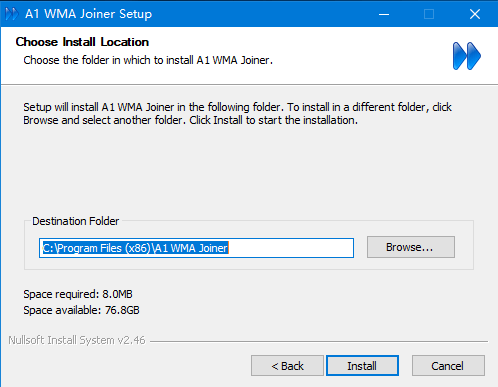Start installation with the Install button
The width and height of the screenshot is (498, 387).
(x=362, y=366)
